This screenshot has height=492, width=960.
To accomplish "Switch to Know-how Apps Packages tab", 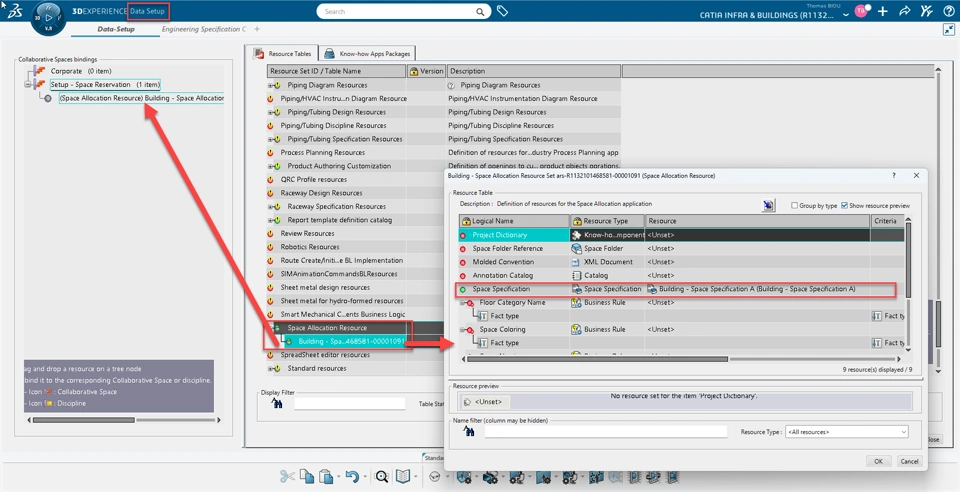I will (368, 54).
